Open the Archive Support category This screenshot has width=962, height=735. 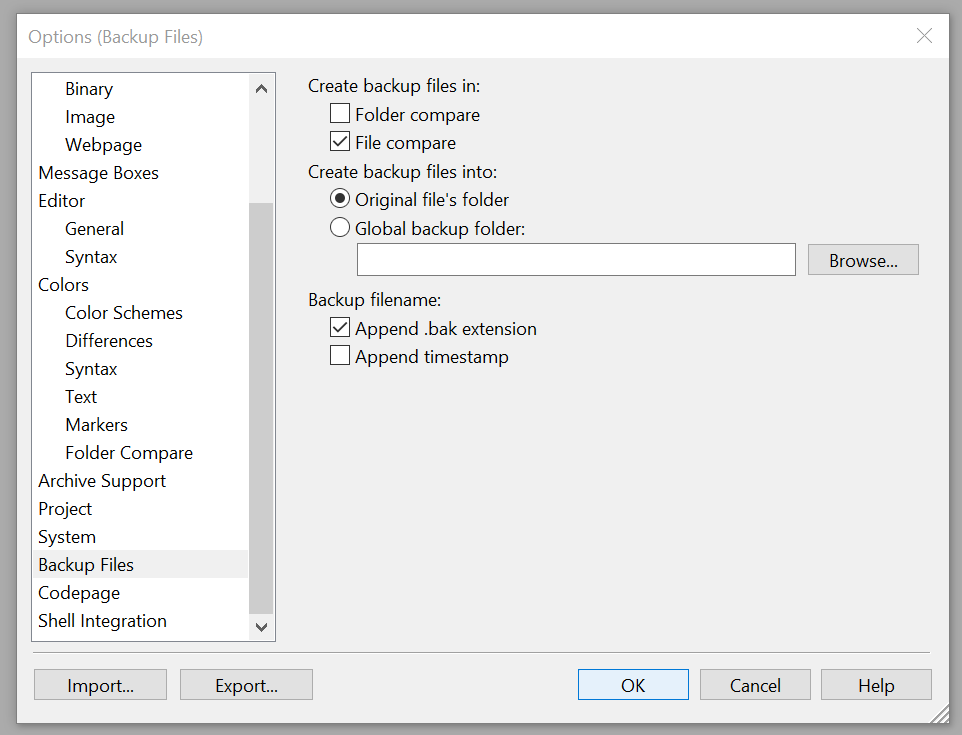(x=102, y=481)
